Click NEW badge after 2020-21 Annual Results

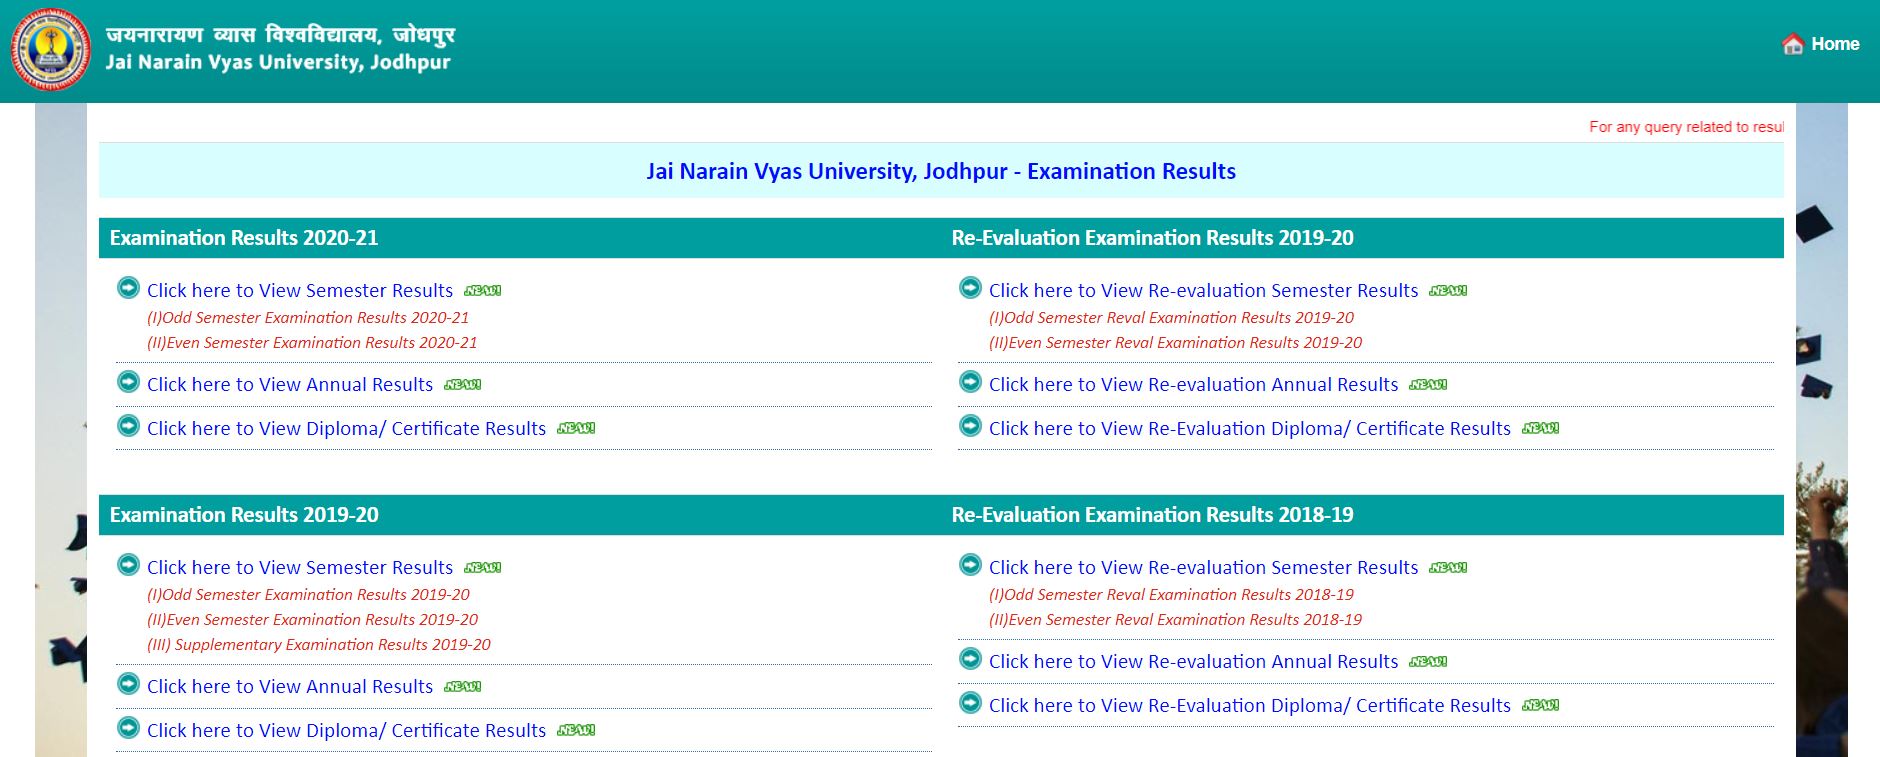pyautogui.click(x=463, y=385)
